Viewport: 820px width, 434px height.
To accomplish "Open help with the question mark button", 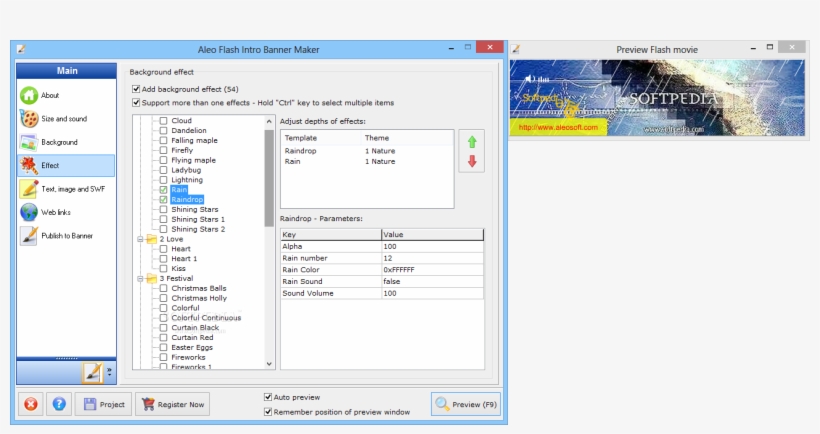I will tap(59, 404).
